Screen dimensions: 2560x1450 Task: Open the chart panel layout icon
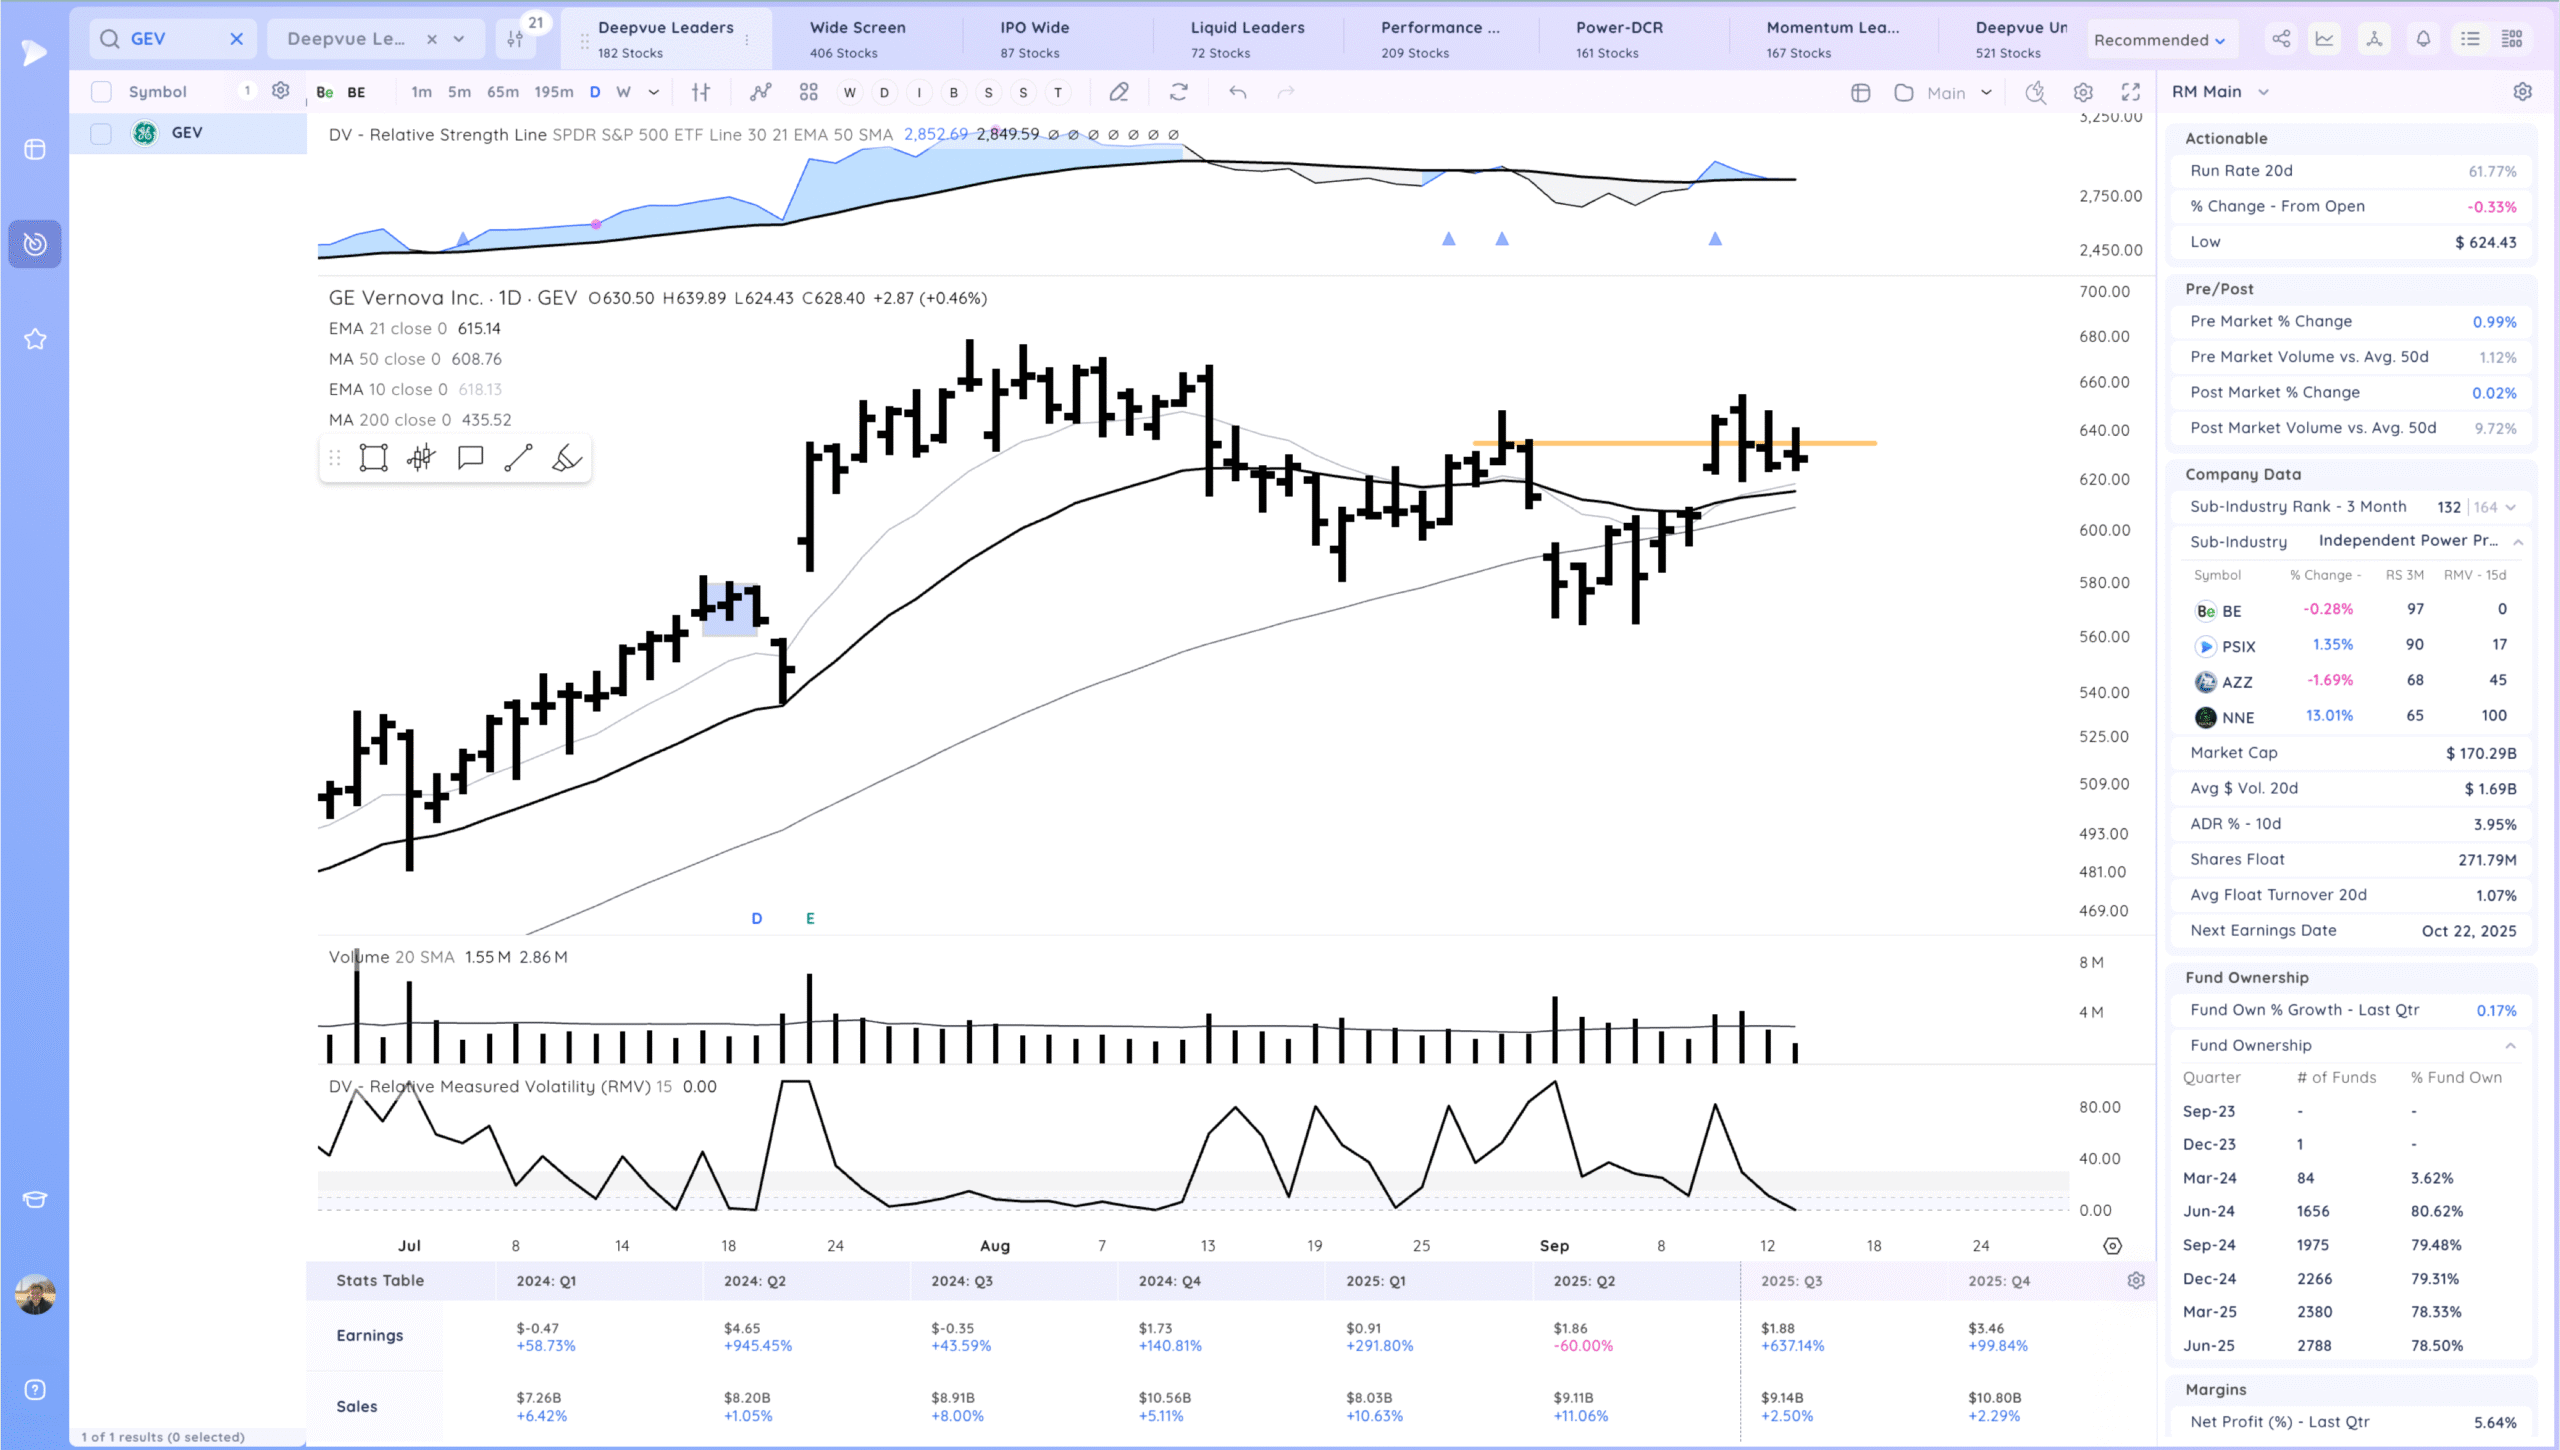point(1861,93)
